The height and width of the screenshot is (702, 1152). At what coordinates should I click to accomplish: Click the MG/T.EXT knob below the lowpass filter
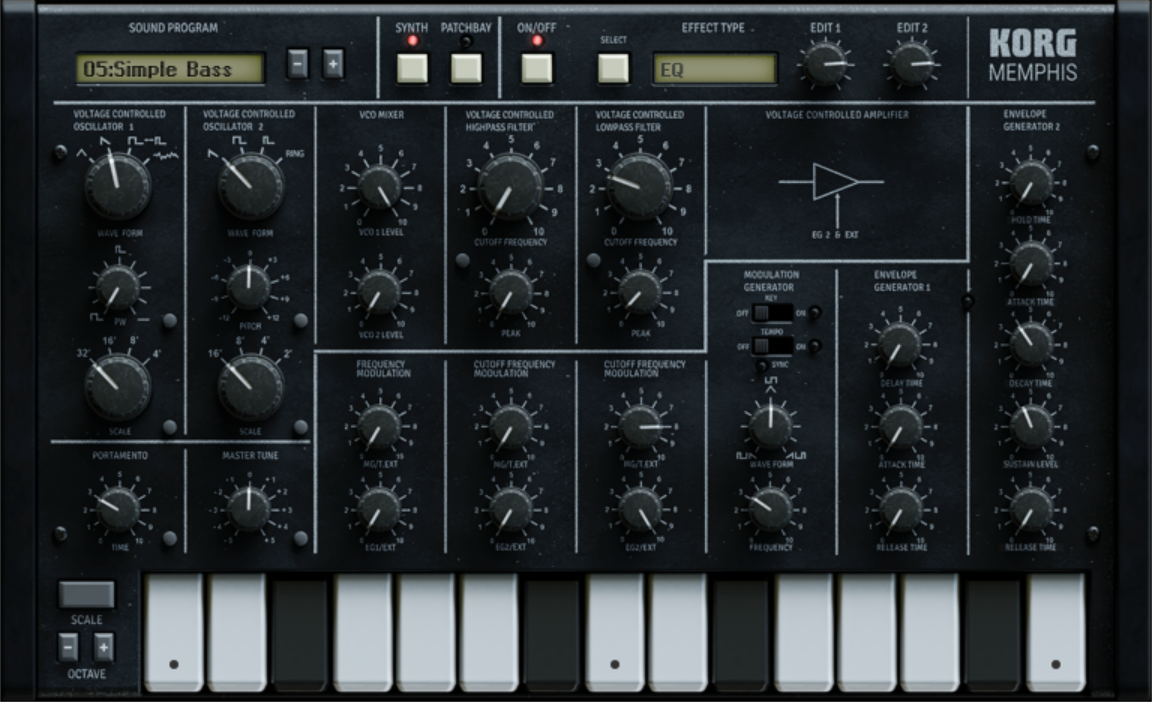pos(640,426)
